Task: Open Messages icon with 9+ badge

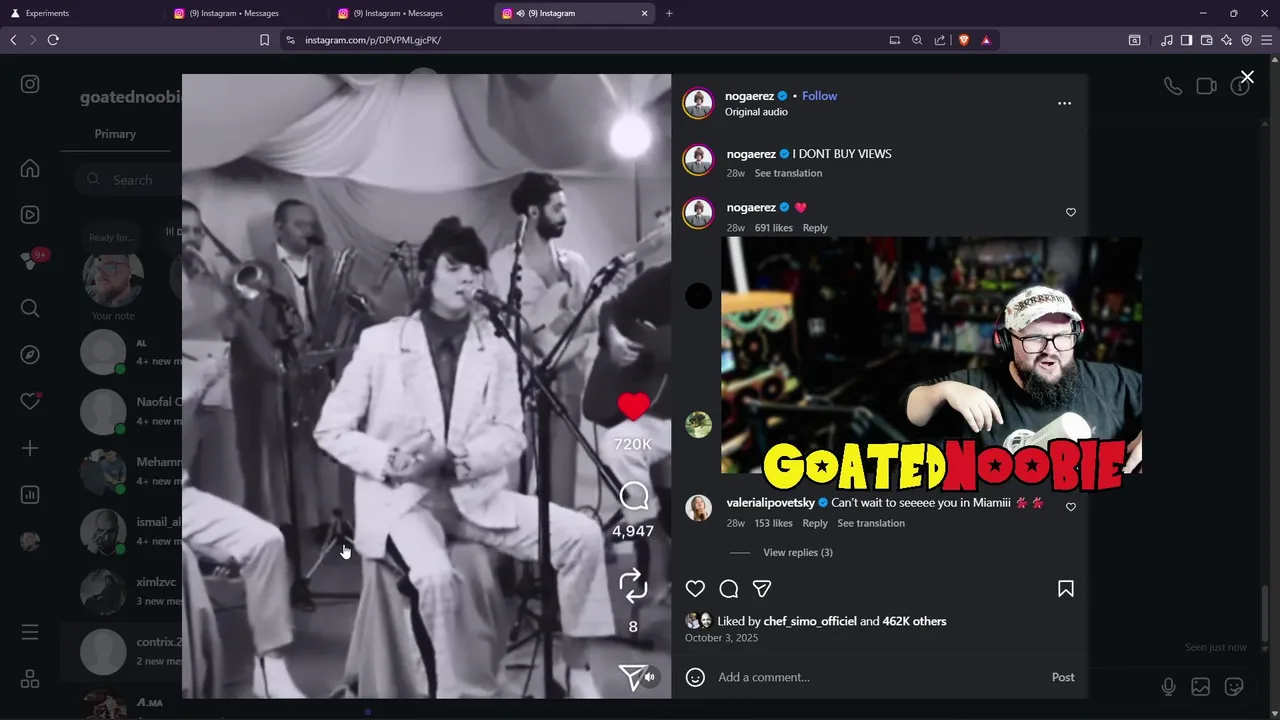Action: point(32,260)
